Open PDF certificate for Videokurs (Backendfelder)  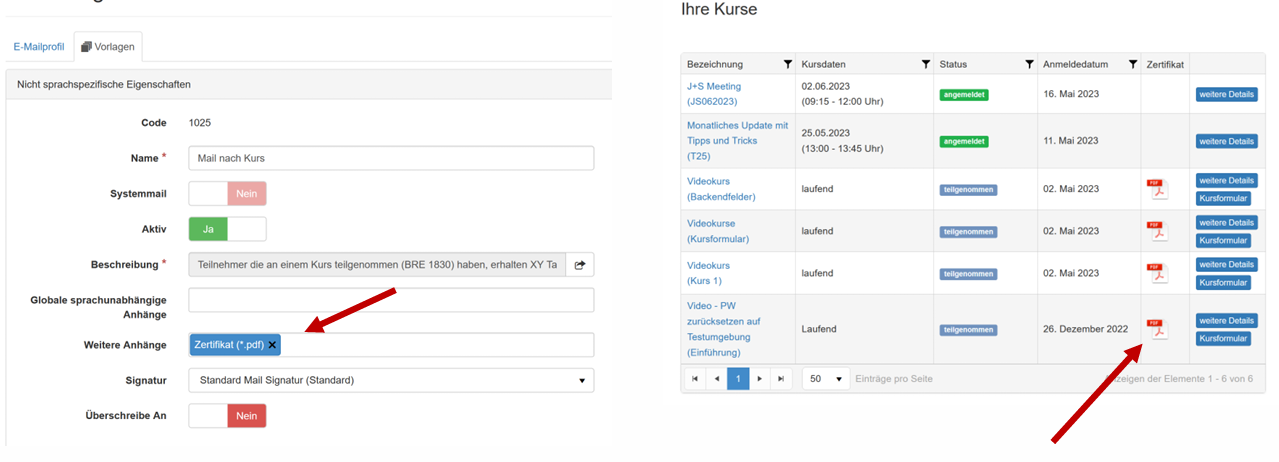click(1156, 189)
